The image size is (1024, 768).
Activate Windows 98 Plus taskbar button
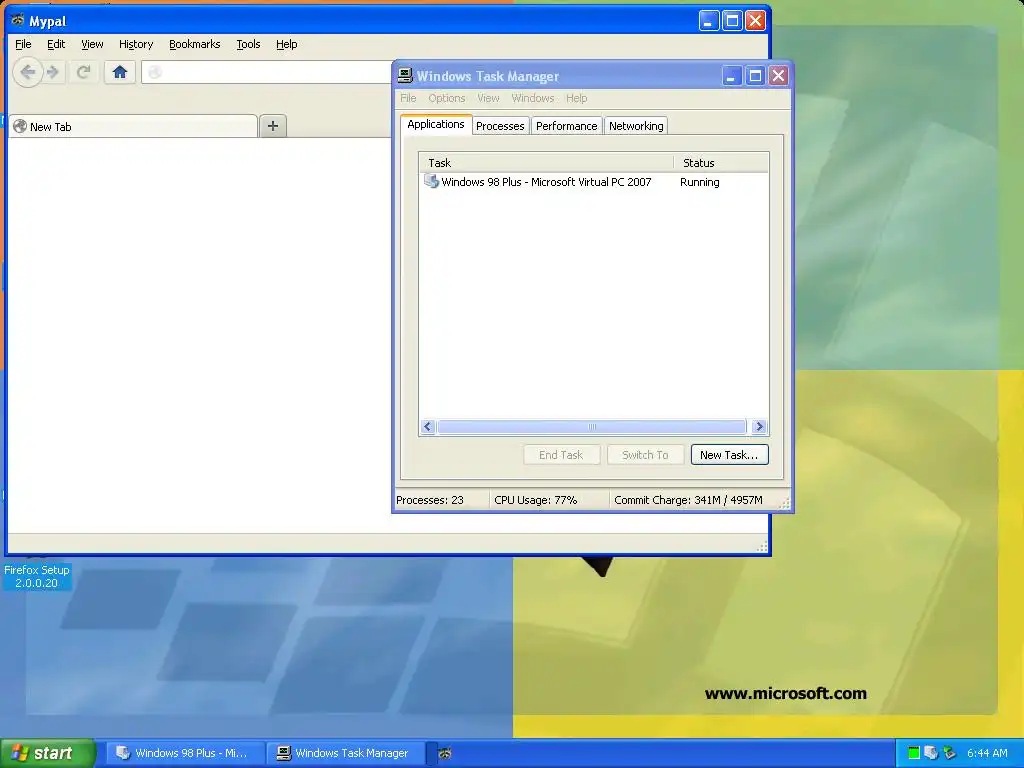click(x=186, y=753)
